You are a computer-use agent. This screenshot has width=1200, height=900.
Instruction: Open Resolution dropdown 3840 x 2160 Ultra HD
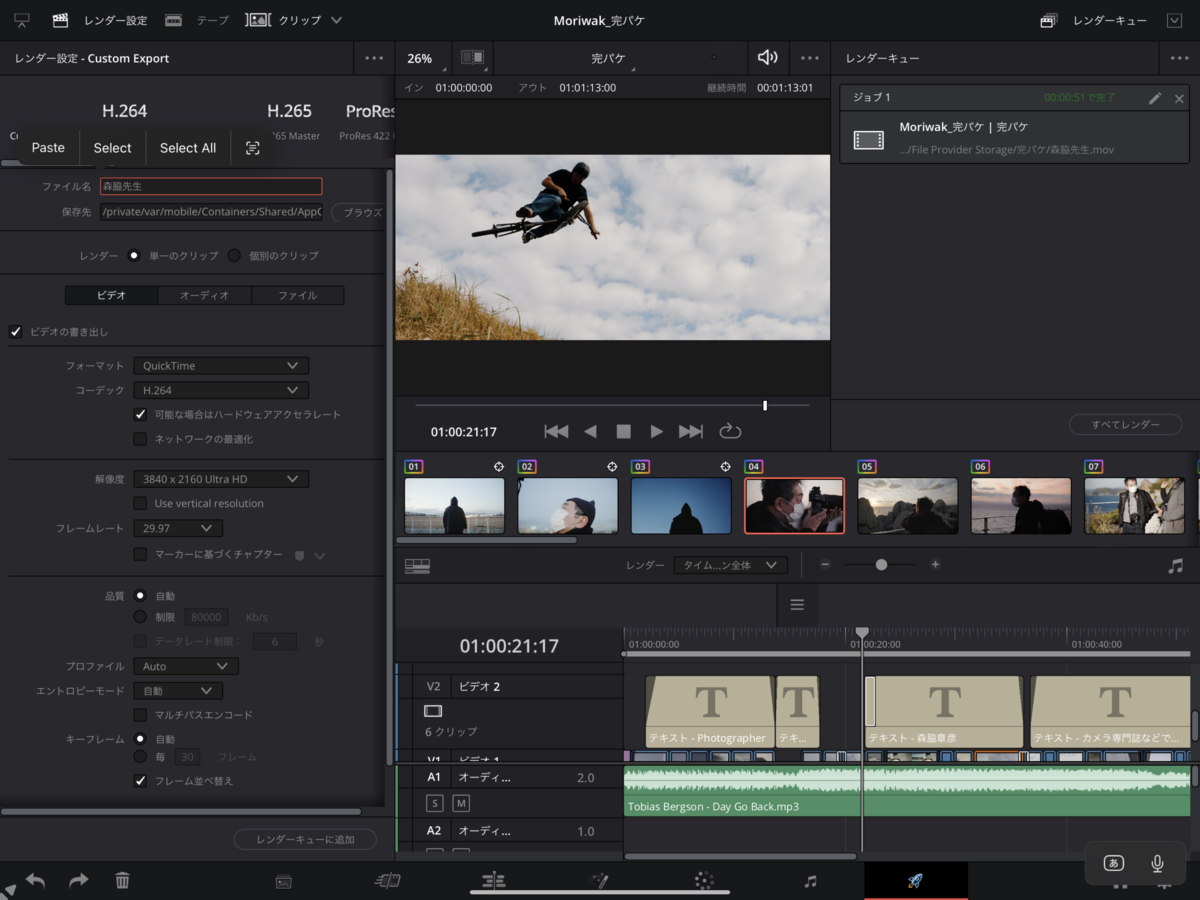pyautogui.click(x=220, y=479)
